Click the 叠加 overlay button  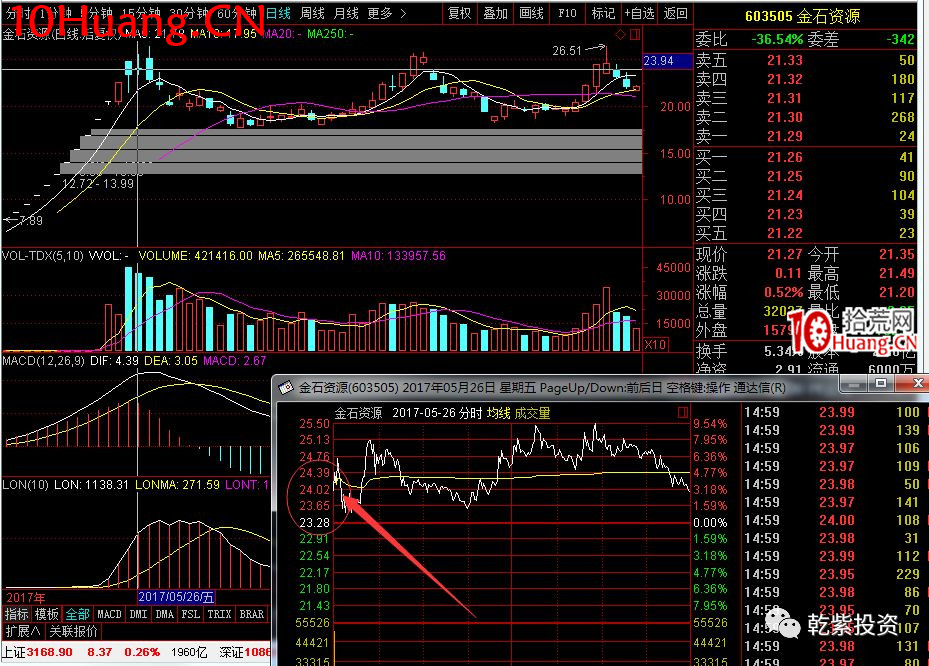pyautogui.click(x=496, y=13)
